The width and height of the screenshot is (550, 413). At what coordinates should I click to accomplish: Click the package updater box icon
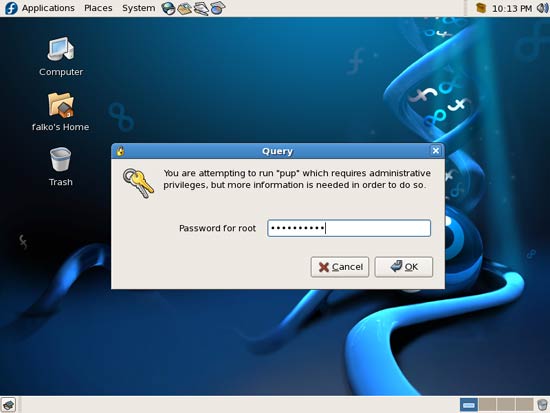tap(481, 8)
